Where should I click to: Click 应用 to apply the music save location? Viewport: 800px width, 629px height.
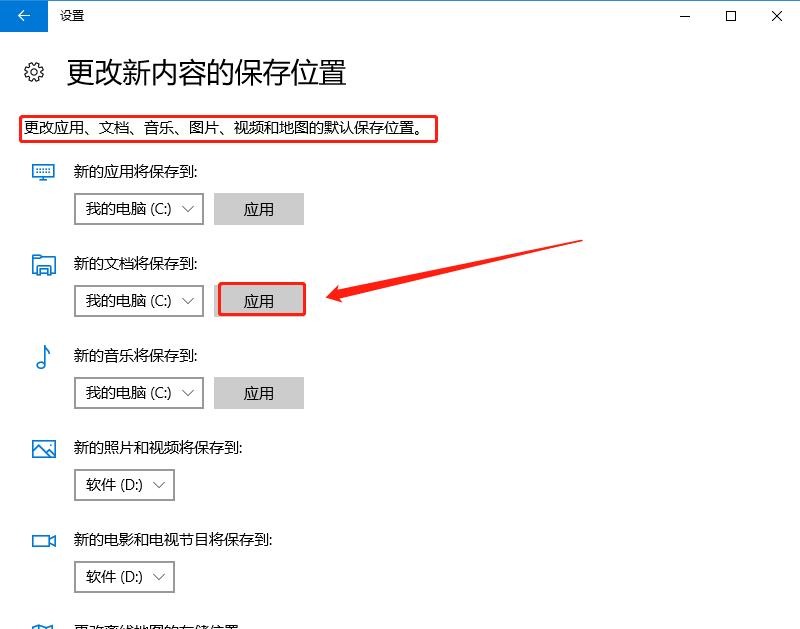coord(259,393)
